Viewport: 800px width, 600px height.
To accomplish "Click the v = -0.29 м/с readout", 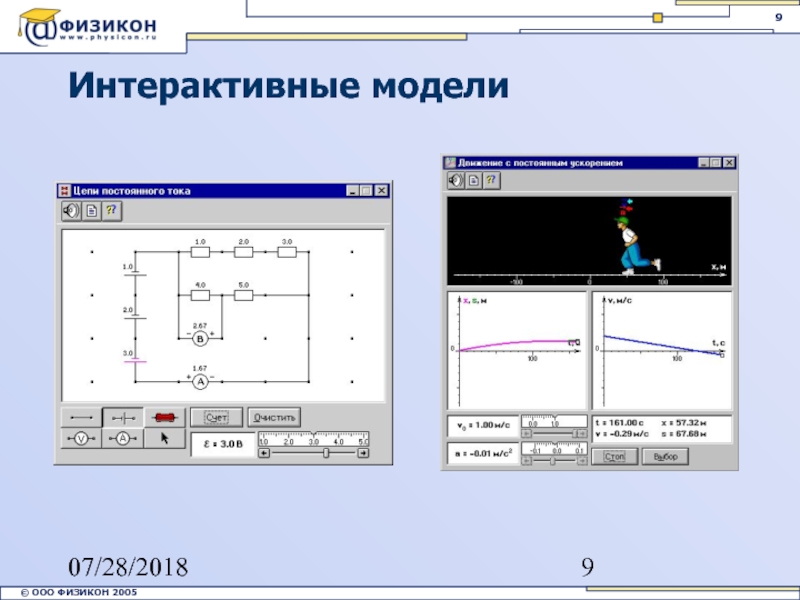I will click(621, 434).
